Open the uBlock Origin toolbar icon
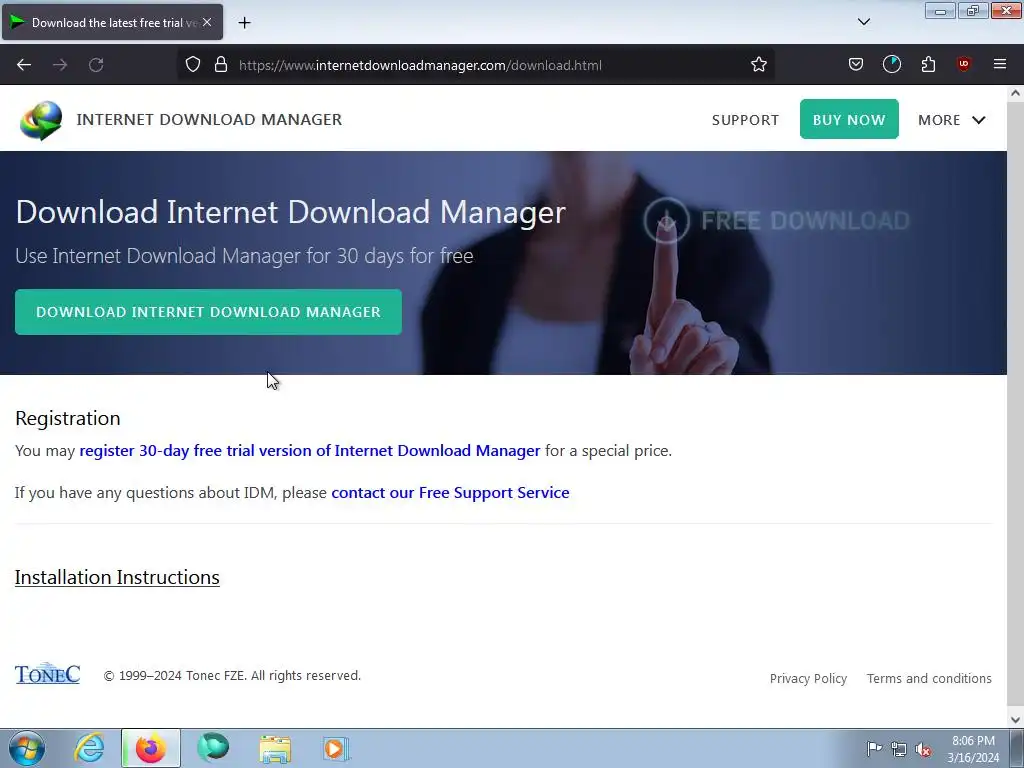This screenshot has height=768, width=1024. click(963, 64)
